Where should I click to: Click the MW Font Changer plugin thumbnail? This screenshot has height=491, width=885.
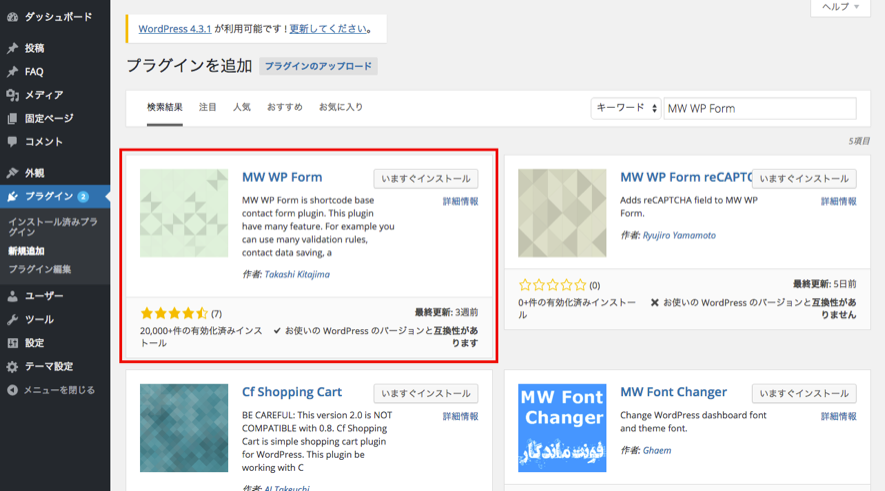click(562, 428)
